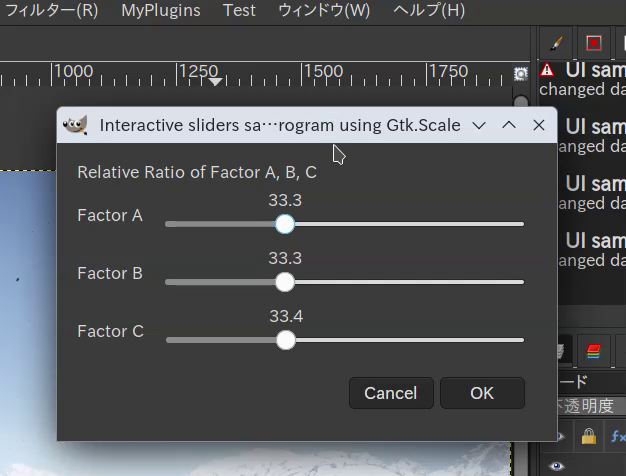
Task: Click the GIMP Wilber icon in the dialog title
Action: tap(75, 125)
